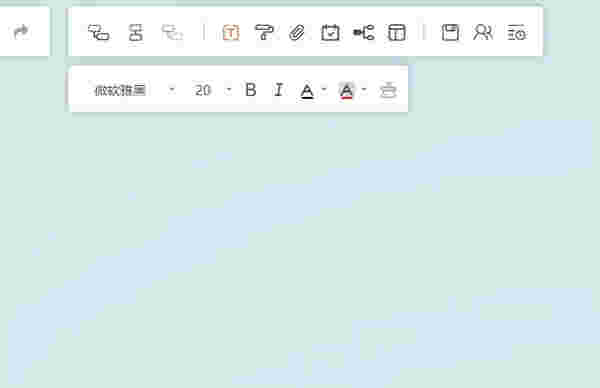This screenshot has height=388, width=600.
Task: Toggle italic formatting
Action: click(279, 90)
